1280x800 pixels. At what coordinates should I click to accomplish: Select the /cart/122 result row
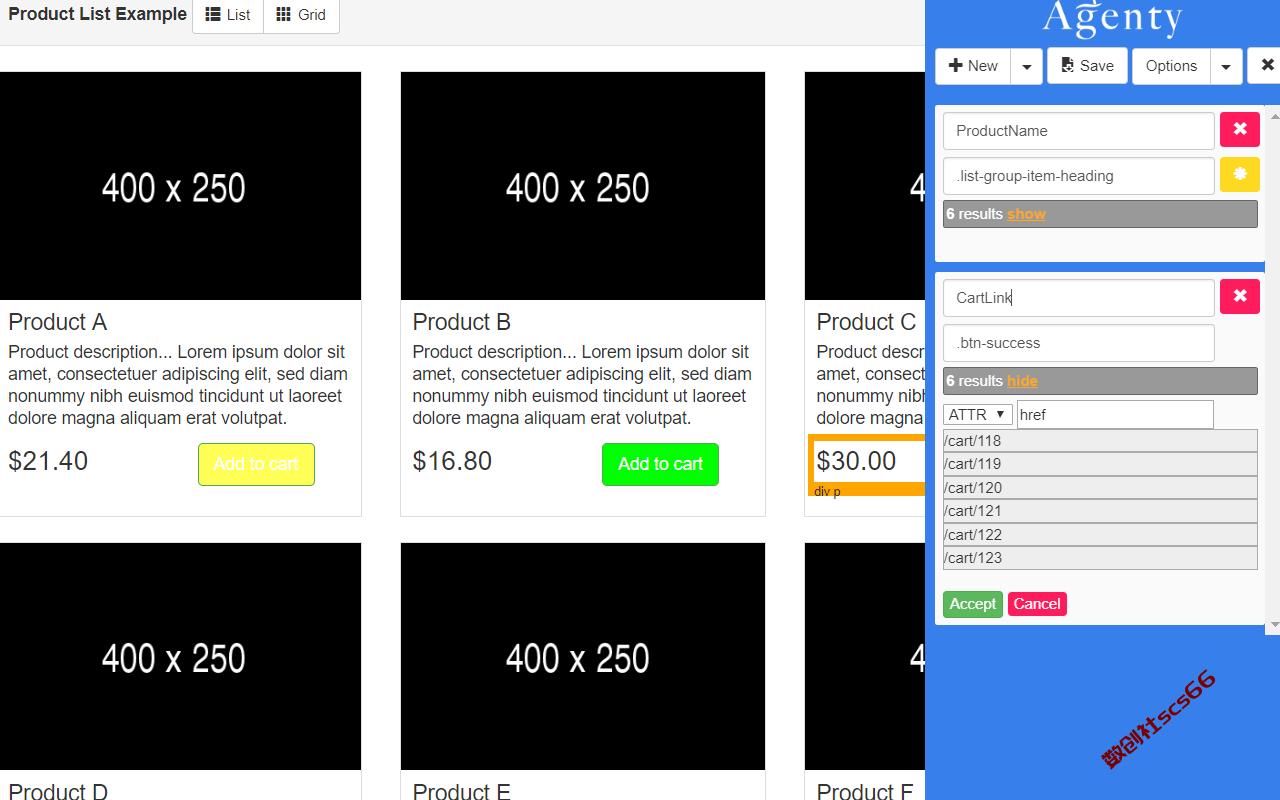(x=1100, y=535)
